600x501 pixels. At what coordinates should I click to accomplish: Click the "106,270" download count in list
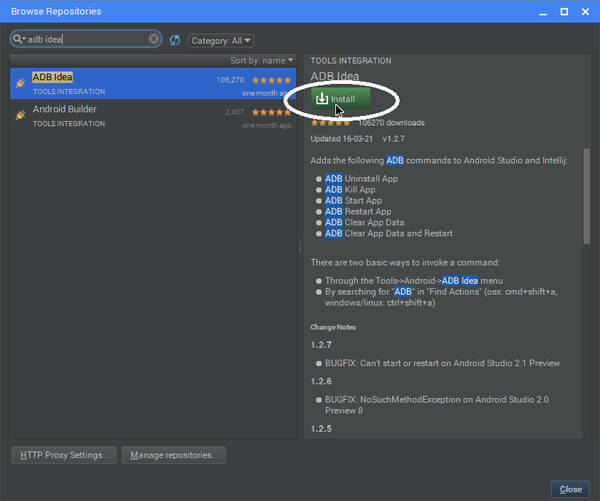pos(230,80)
